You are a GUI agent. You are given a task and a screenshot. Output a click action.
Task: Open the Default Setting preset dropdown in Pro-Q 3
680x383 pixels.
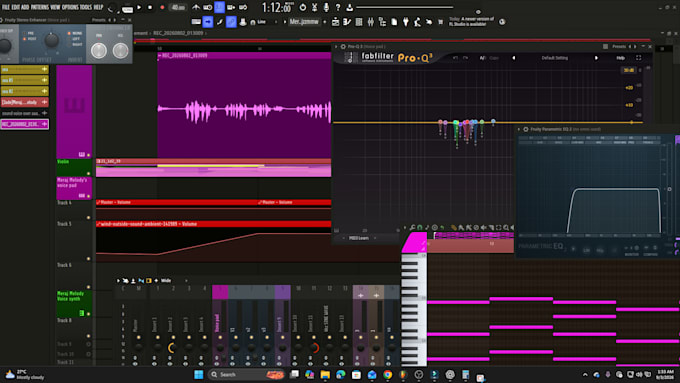point(555,58)
